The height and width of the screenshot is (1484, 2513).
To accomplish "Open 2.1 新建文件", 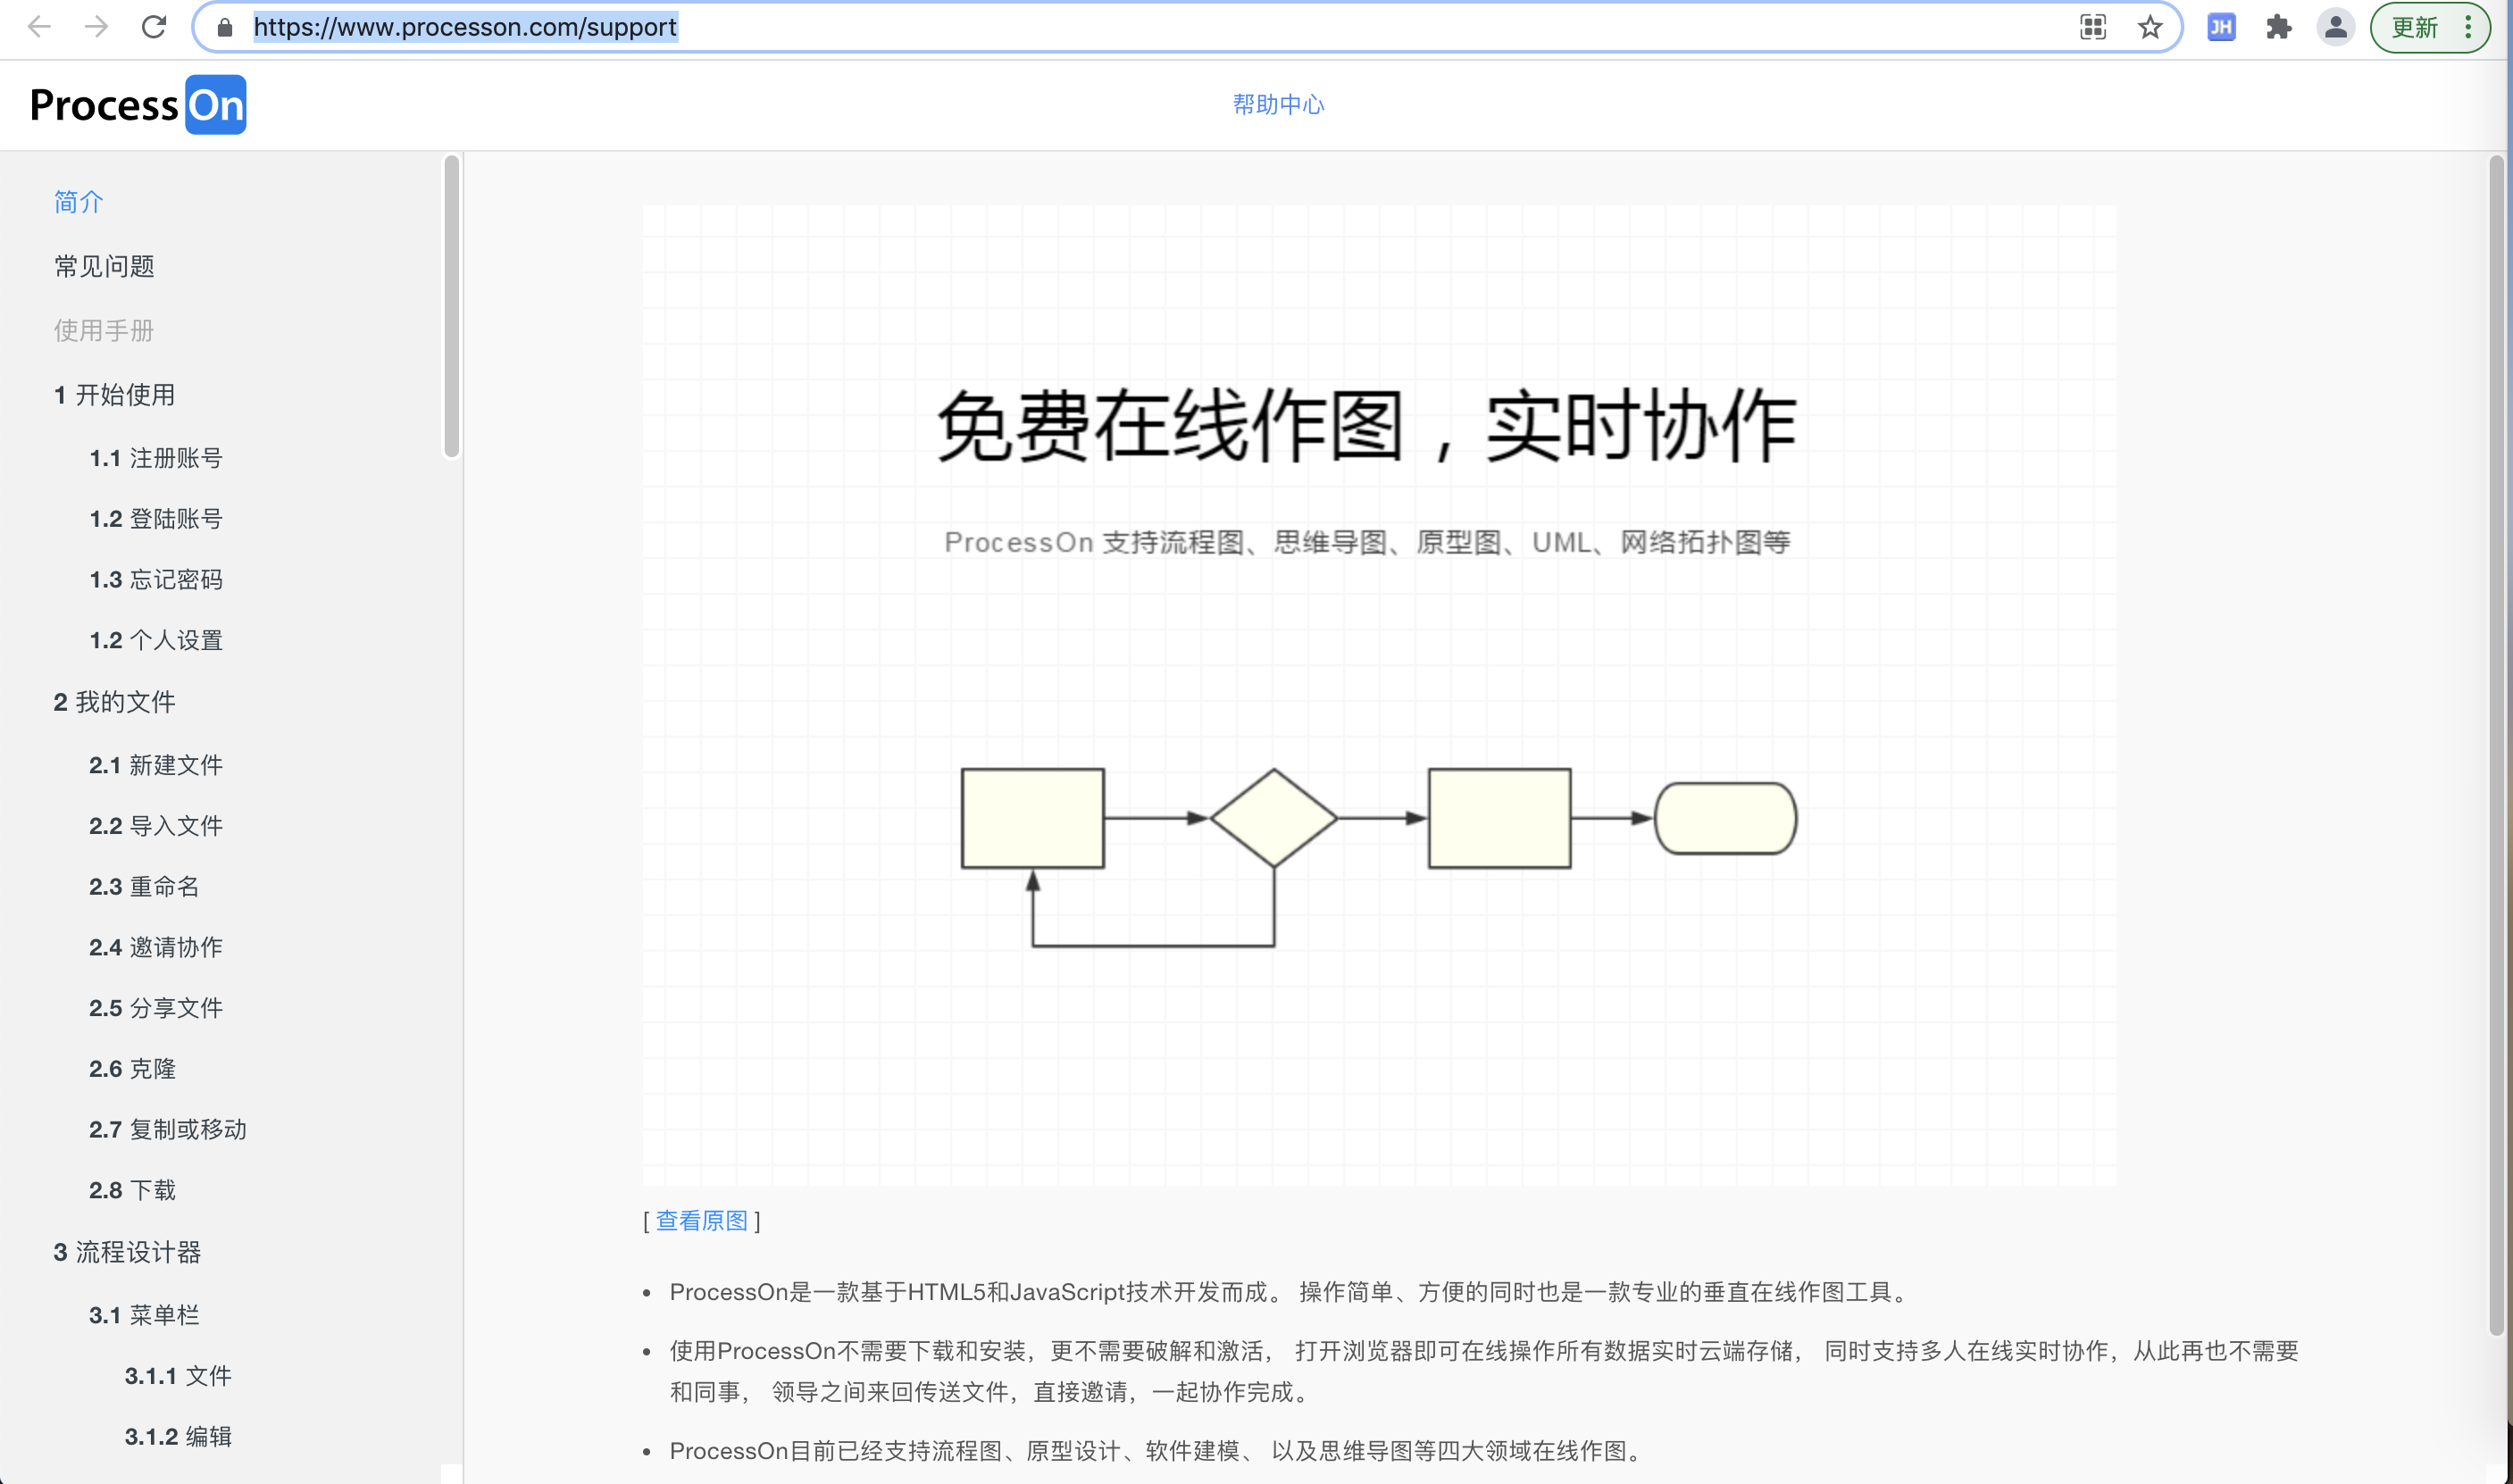I will pyautogui.click(x=156, y=765).
